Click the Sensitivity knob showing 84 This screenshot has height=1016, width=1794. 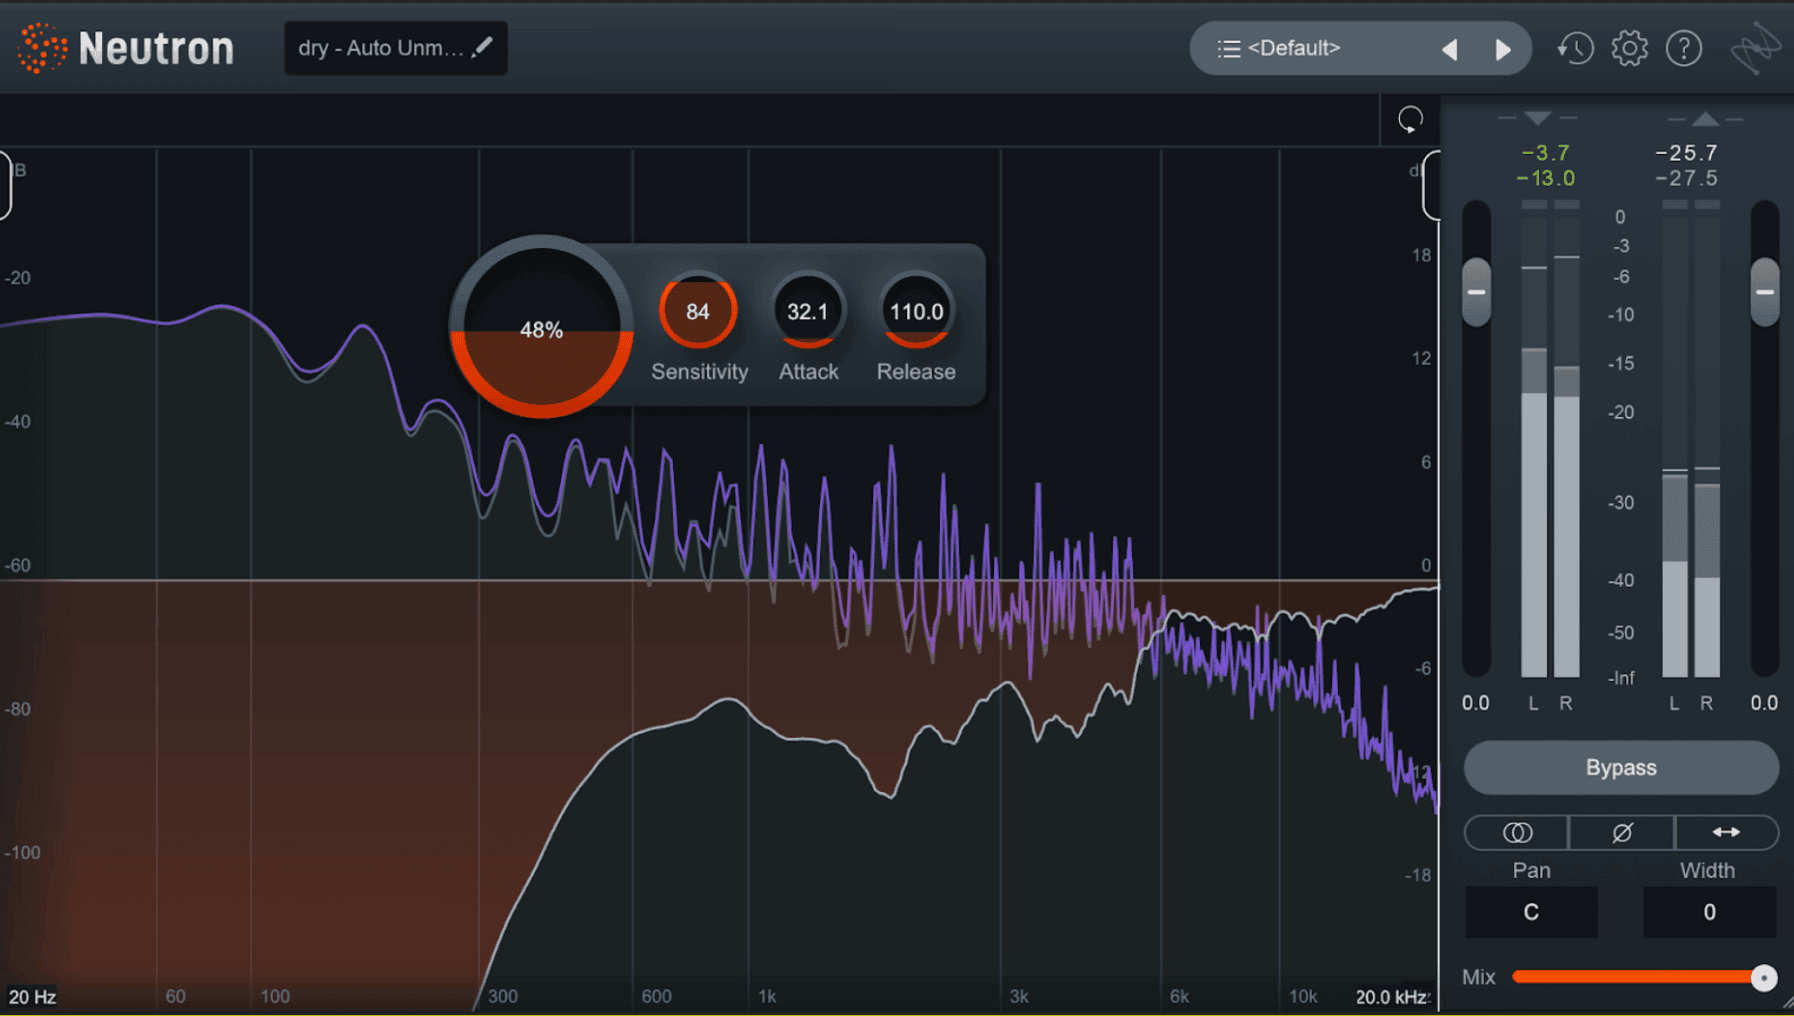click(698, 311)
